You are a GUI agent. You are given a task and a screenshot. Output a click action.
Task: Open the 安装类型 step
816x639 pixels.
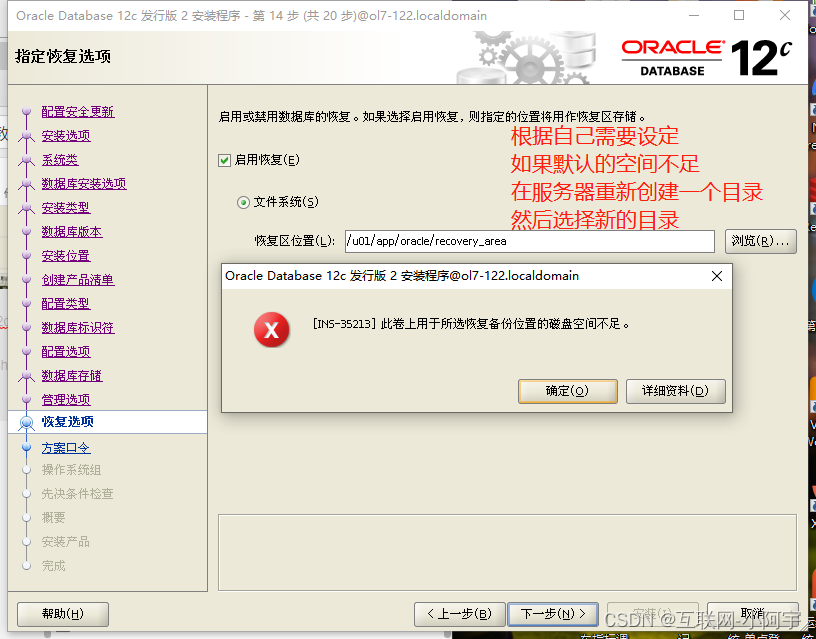pyautogui.click(x=66, y=208)
